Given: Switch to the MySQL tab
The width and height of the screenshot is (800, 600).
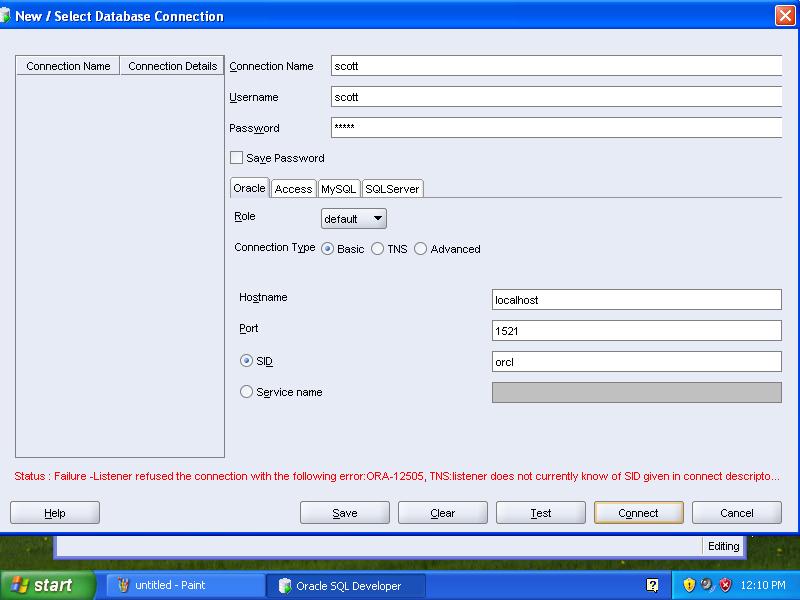Looking at the screenshot, I should [338, 189].
